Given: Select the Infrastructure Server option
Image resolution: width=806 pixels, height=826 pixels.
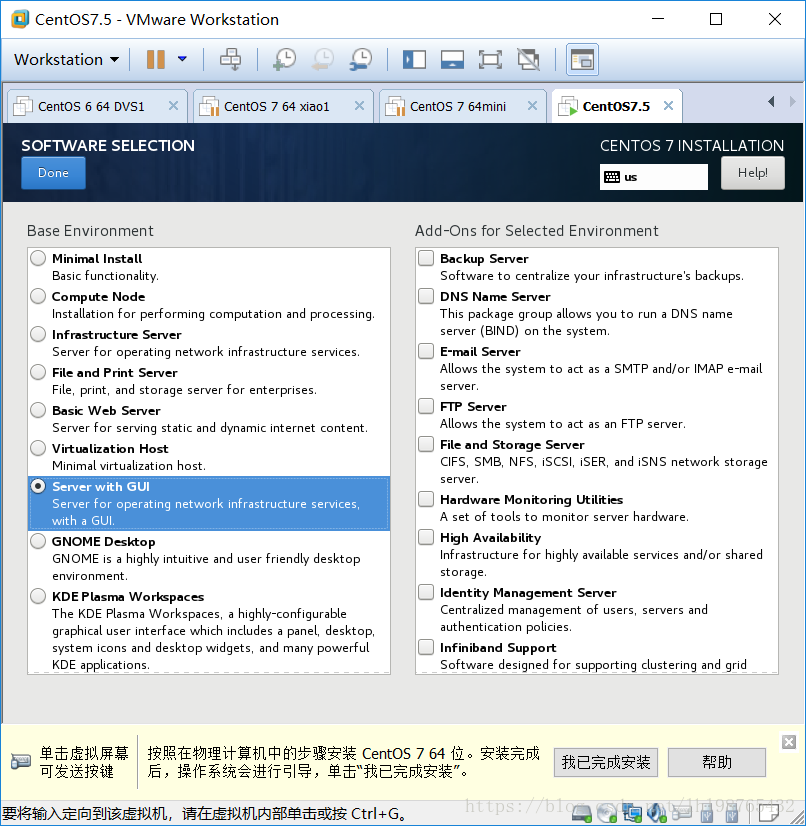Looking at the screenshot, I should click(38, 335).
